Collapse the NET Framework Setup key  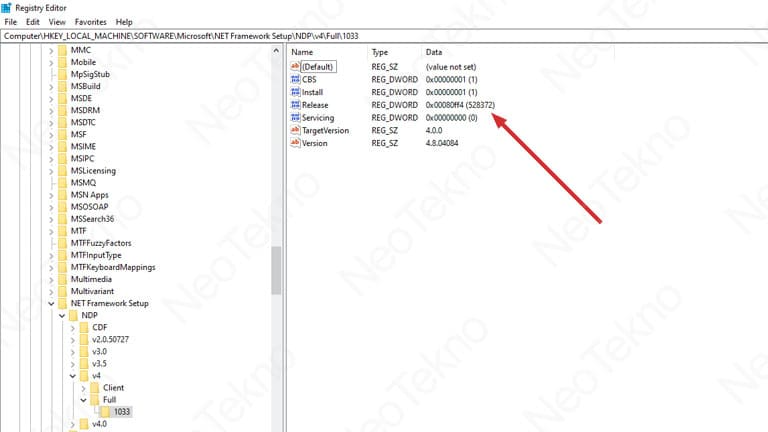point(50,302)
